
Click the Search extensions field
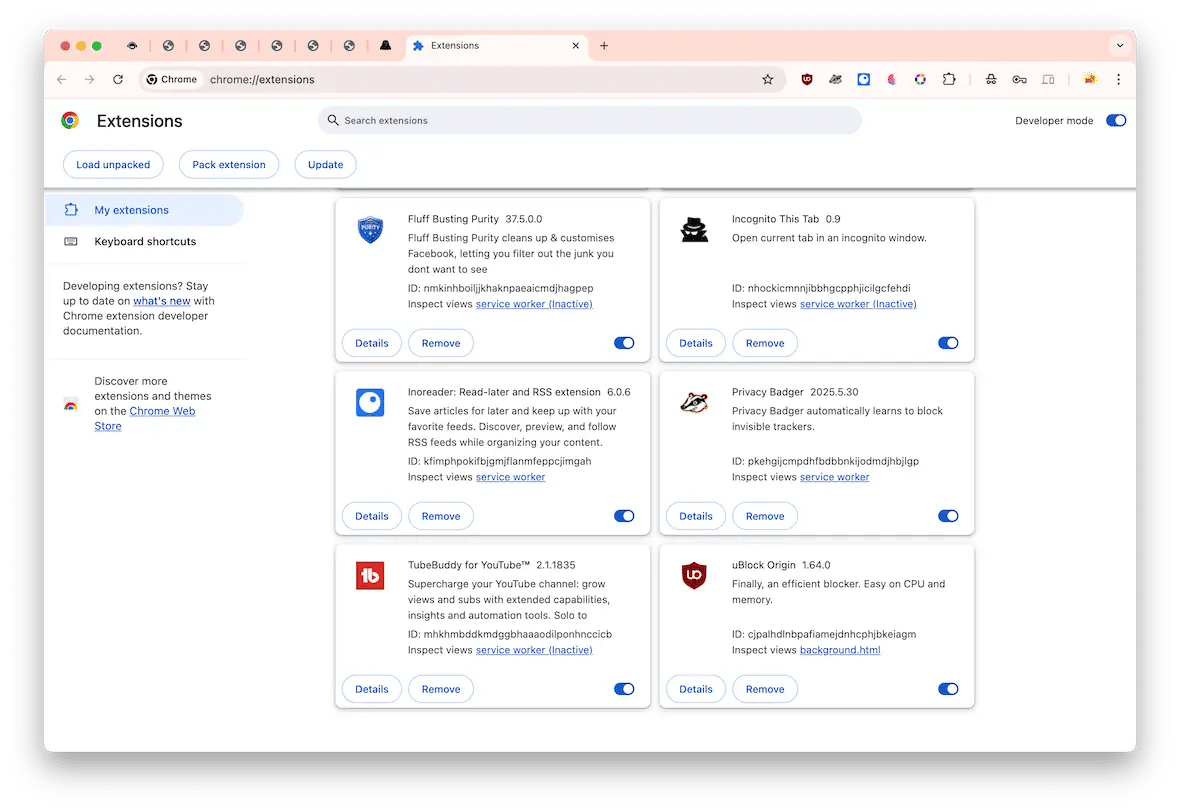[x=590, y=120]
